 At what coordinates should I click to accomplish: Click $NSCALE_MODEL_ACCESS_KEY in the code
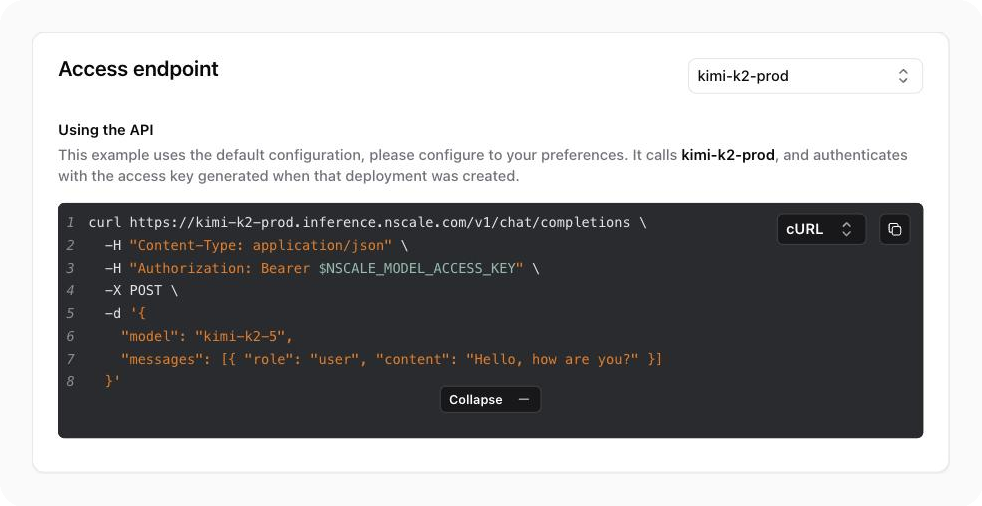(417, 269)
